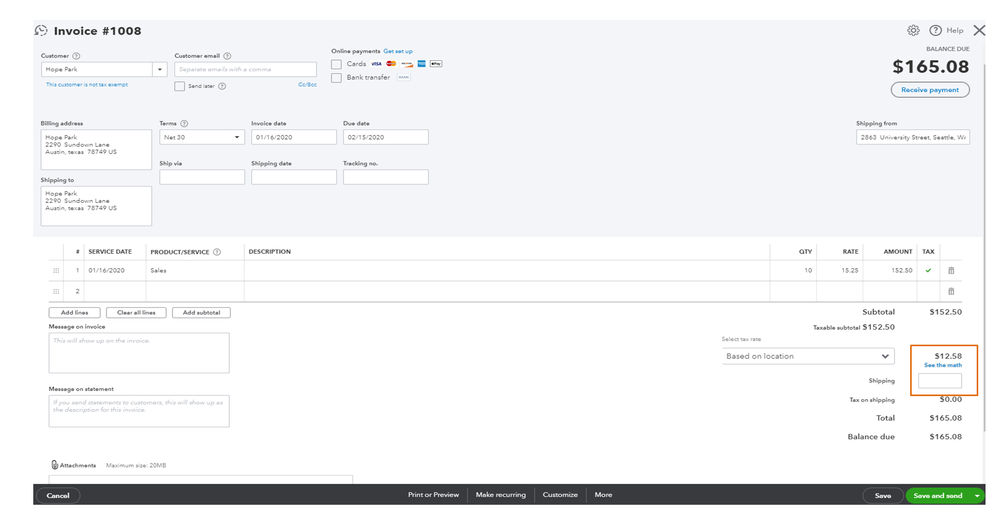This screenshot has height=524, width=998.
Task: Click the Hope Park customer name field
Action: 97,69
